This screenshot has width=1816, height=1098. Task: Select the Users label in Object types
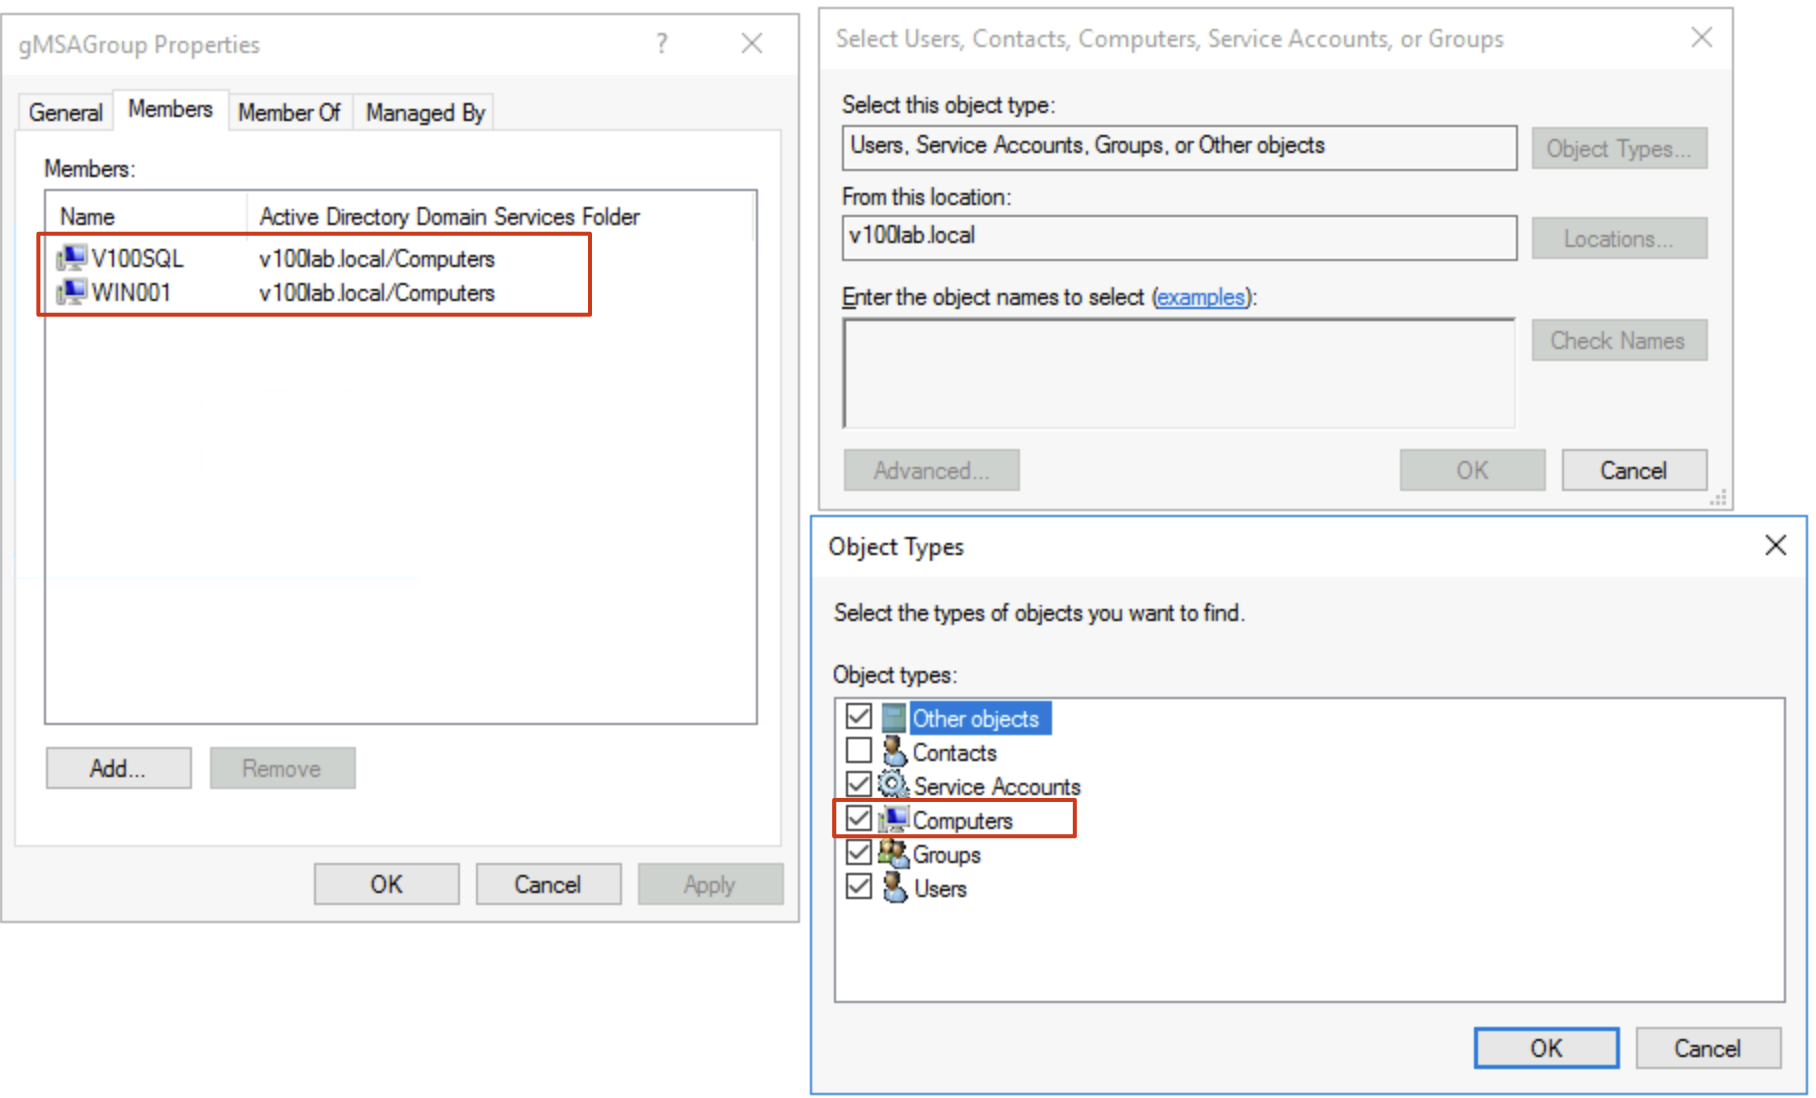point(941,888)
